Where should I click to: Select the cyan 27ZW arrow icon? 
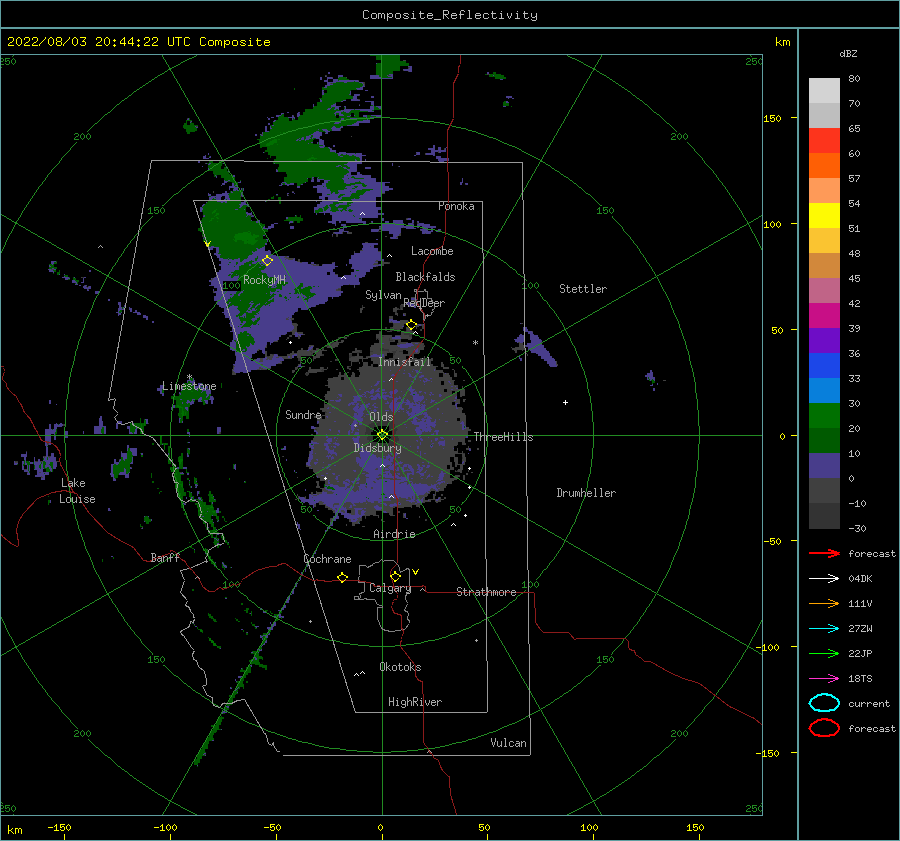pos(824,629)
